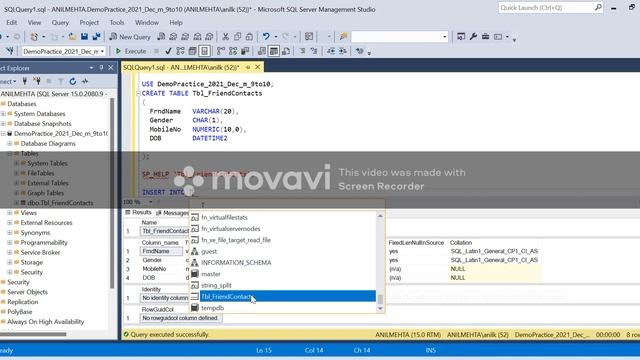Click the Results to Grid icon
The width and height of the screenshot is (640, 360).
coord(274,51)
